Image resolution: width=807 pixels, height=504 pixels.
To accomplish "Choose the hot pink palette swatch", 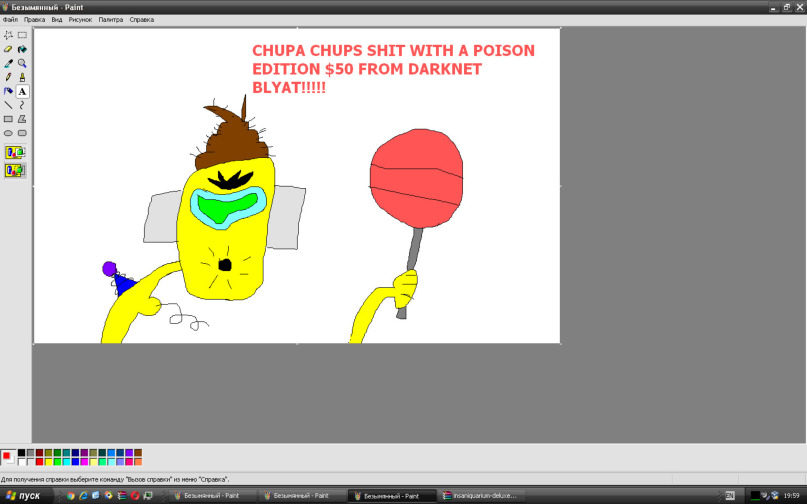I will click(129, 462).
